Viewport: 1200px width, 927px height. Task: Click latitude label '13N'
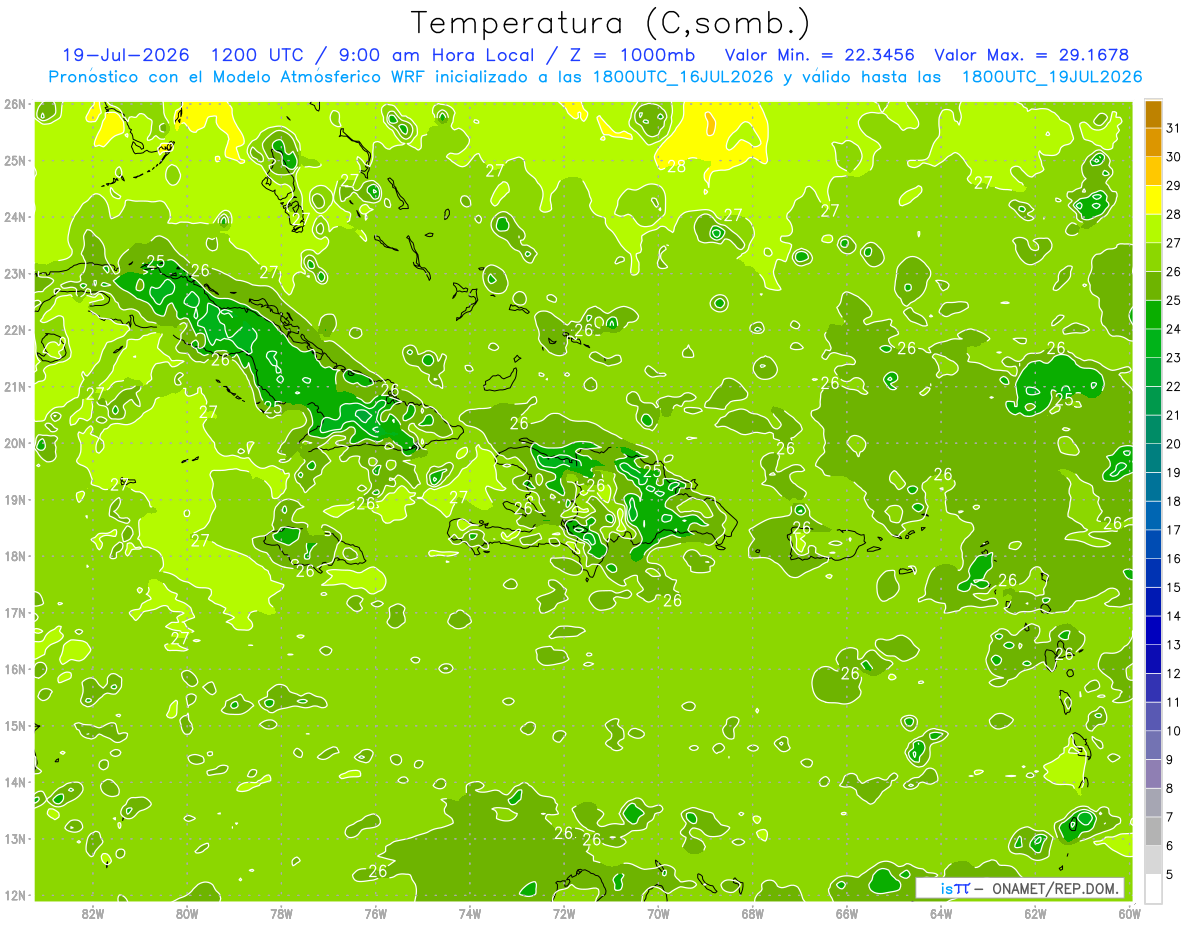(x=15, y=838)
